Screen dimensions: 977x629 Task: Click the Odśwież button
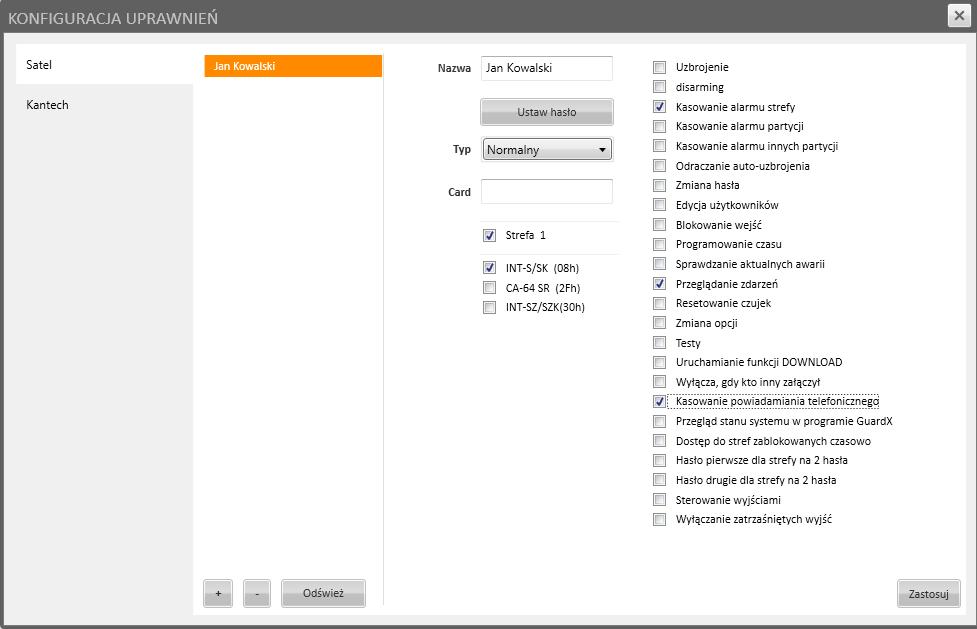[323, 593]
